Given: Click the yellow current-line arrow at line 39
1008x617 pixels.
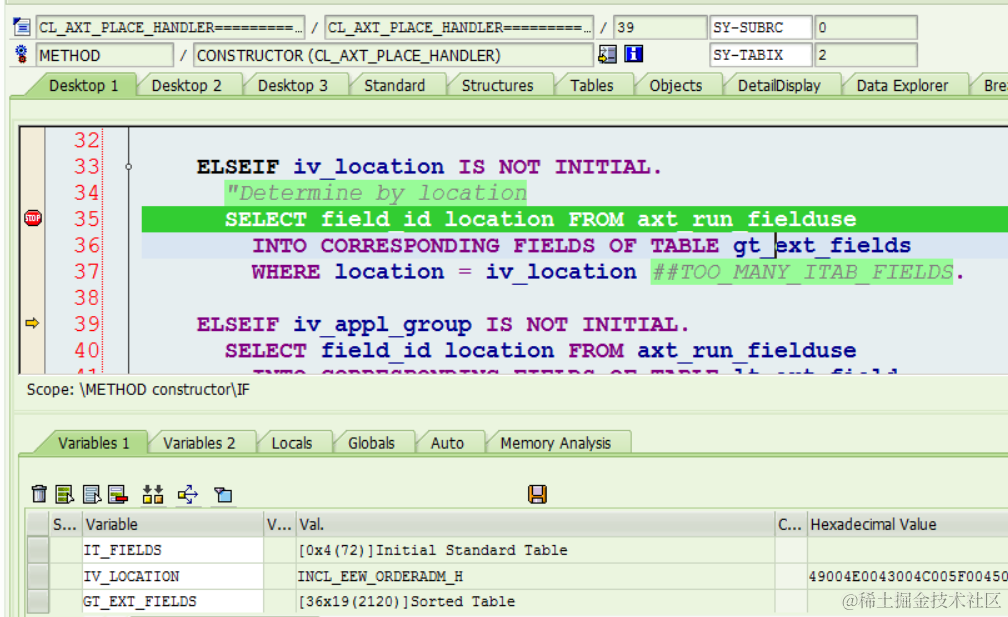Looking at the screenshot, I should [x=32, y=323].
